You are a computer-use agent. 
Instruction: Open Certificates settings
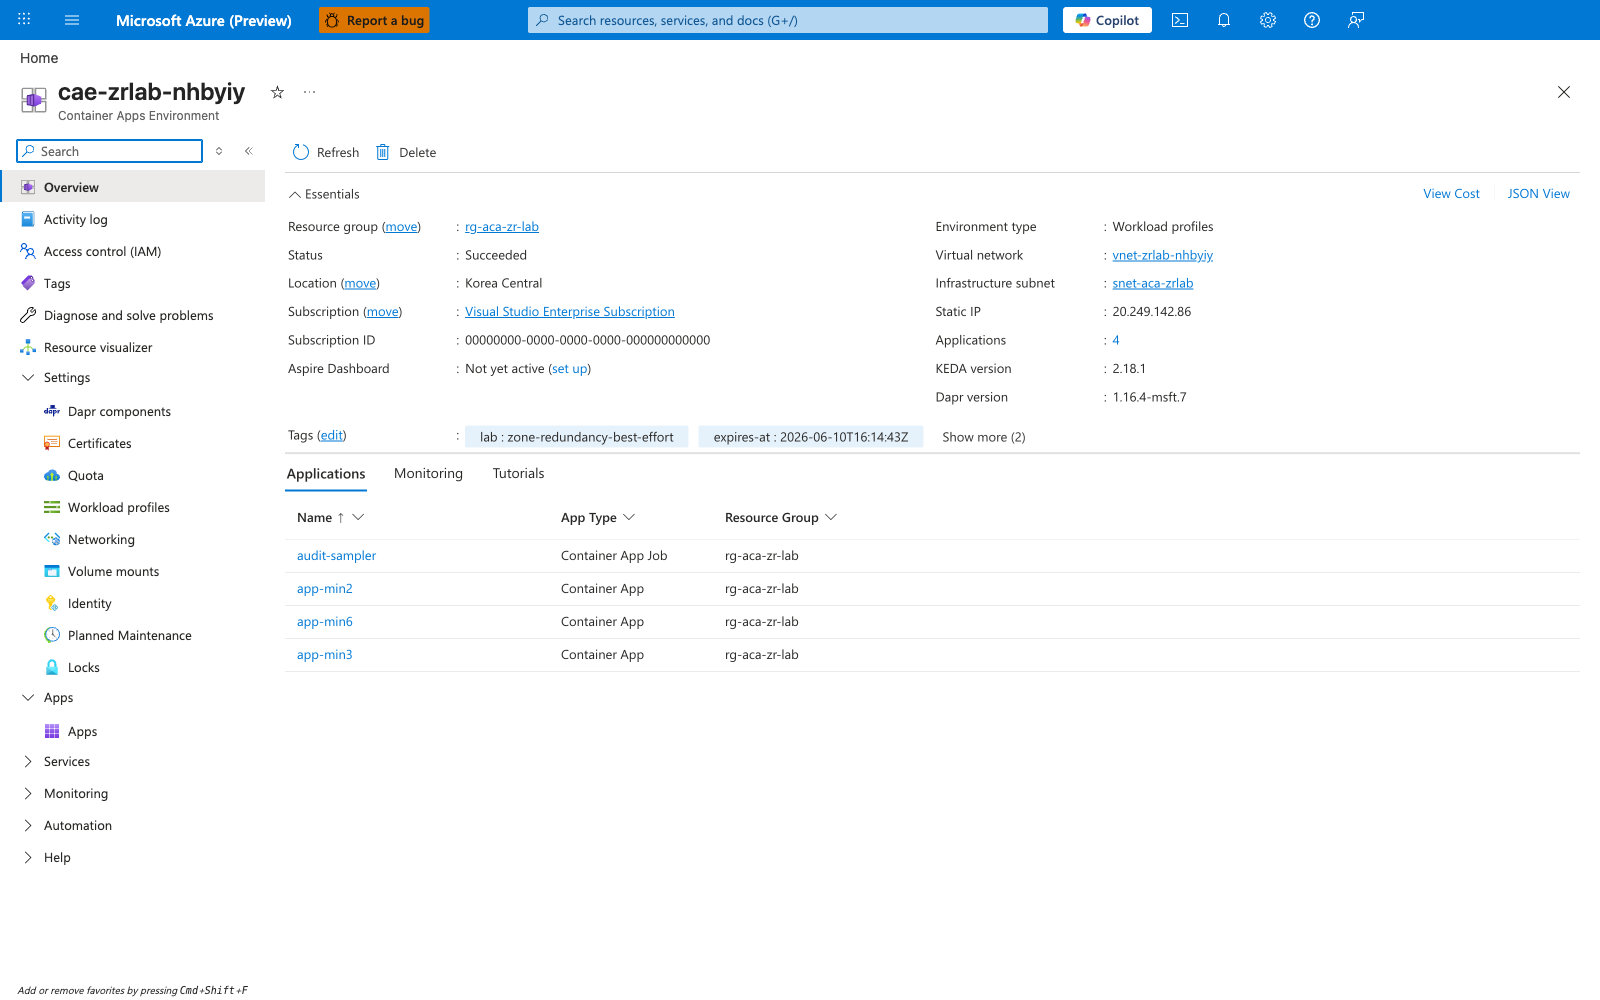point(99,444)
